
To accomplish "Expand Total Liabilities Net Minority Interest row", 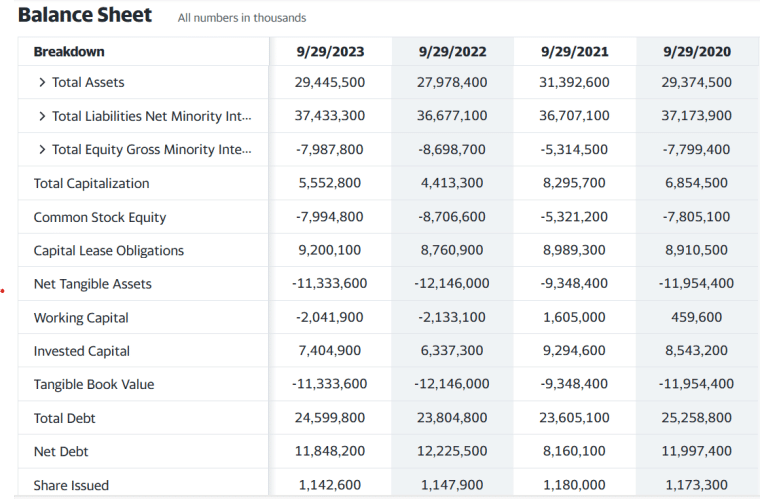I will tap(42, 116).
